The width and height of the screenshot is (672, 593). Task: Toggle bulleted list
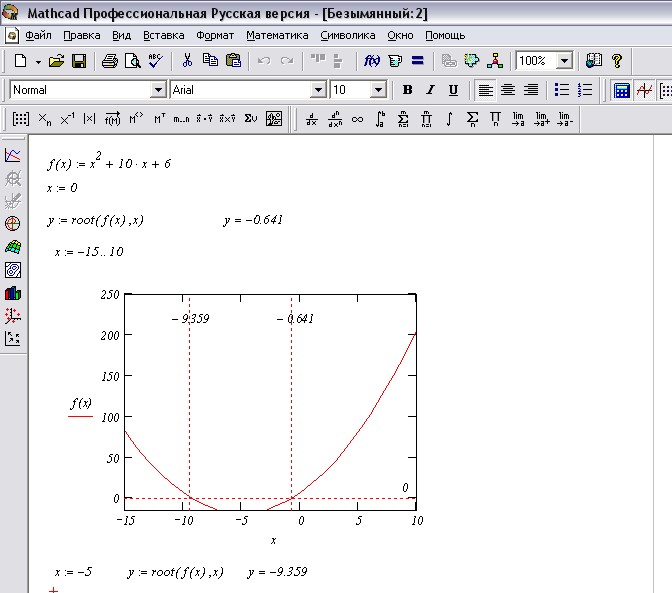[561, 90]
